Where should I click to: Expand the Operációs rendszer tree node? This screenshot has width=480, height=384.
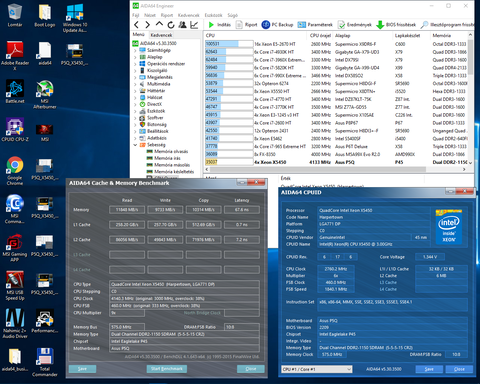point(135,64)
